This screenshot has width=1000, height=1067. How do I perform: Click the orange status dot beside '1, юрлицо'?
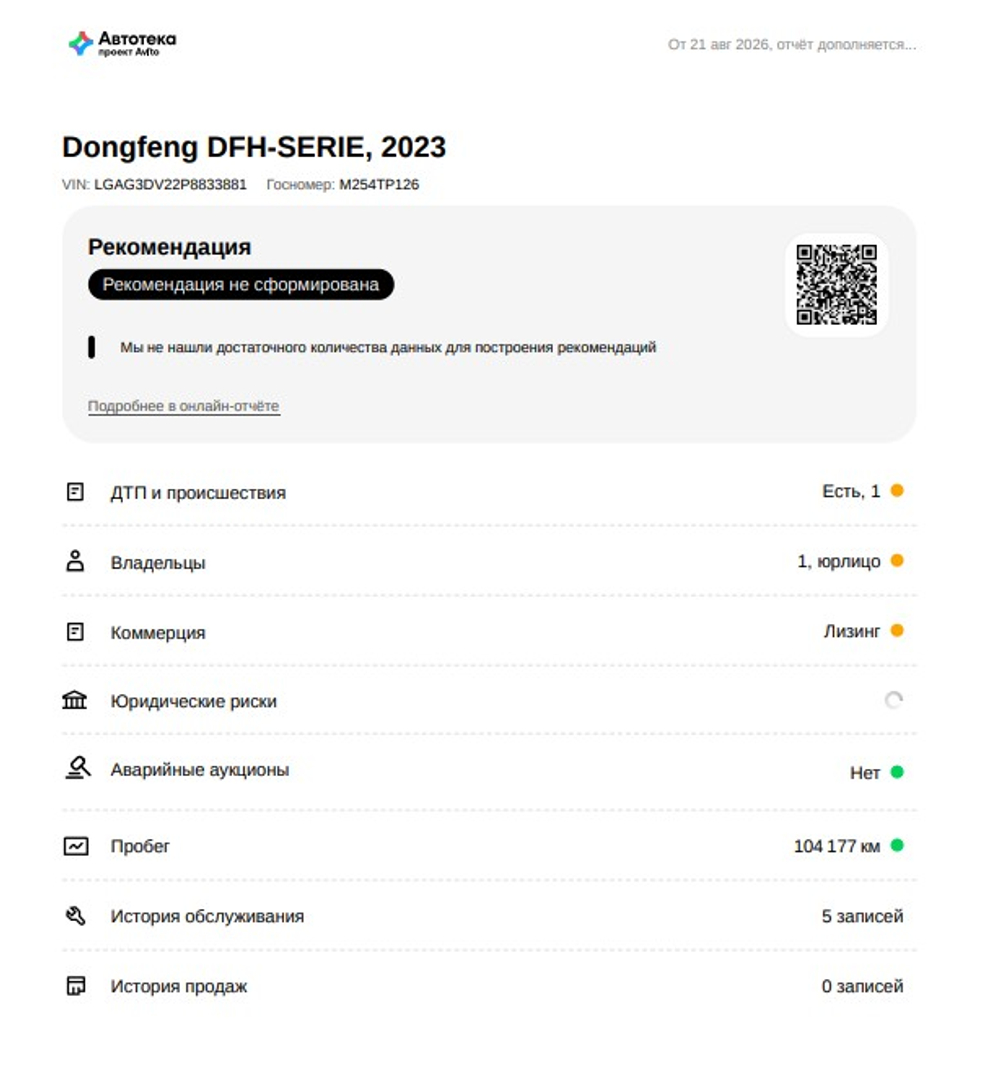tap(897, 561)
